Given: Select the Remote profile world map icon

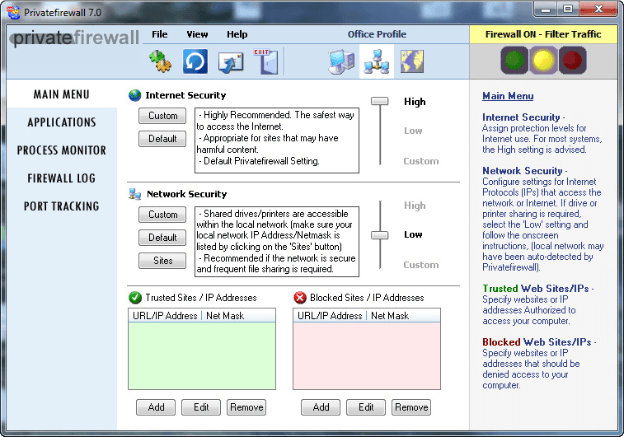Looking at the screenshot, I should (x=412, y=62).
